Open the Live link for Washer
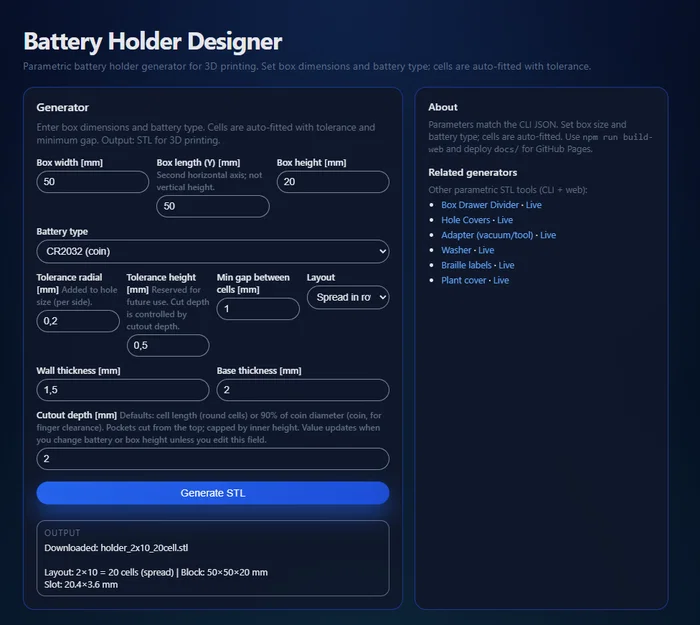The height and width of the screenshot is (625, 700). pyautogui.click(x=486, y=250)
